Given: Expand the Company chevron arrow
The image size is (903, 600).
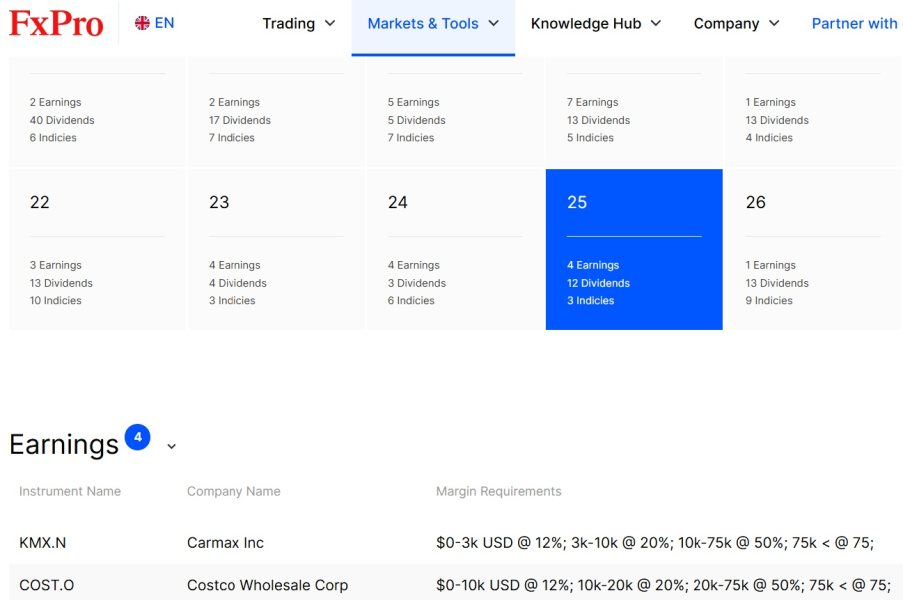Looking at the screenshot, I should tap(775, 24).
